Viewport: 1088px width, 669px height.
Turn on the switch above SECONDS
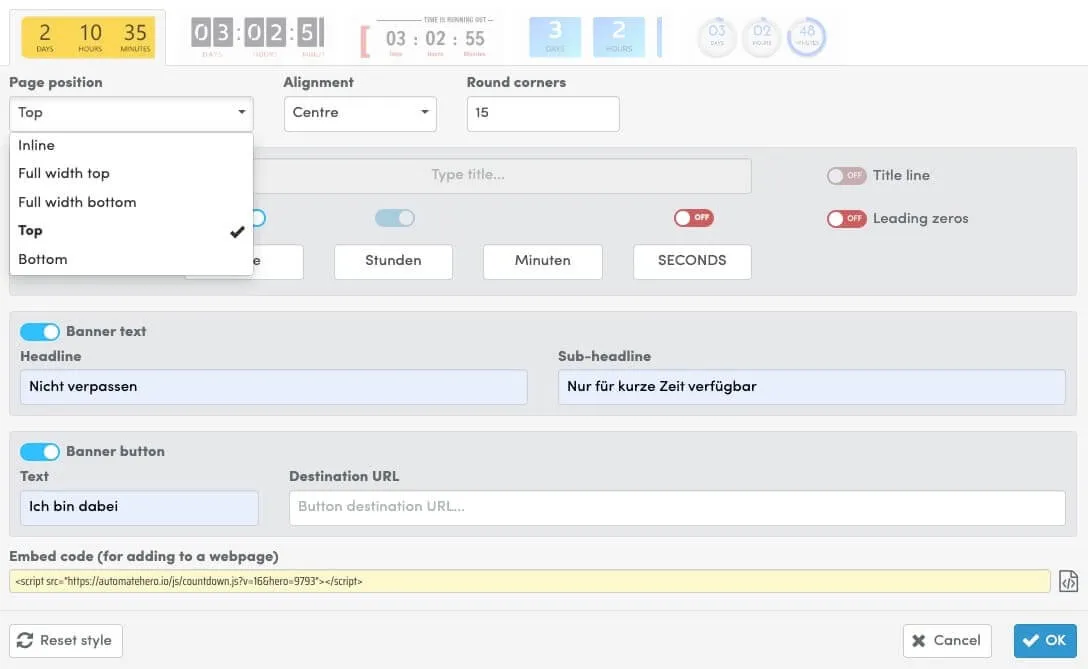694,218
